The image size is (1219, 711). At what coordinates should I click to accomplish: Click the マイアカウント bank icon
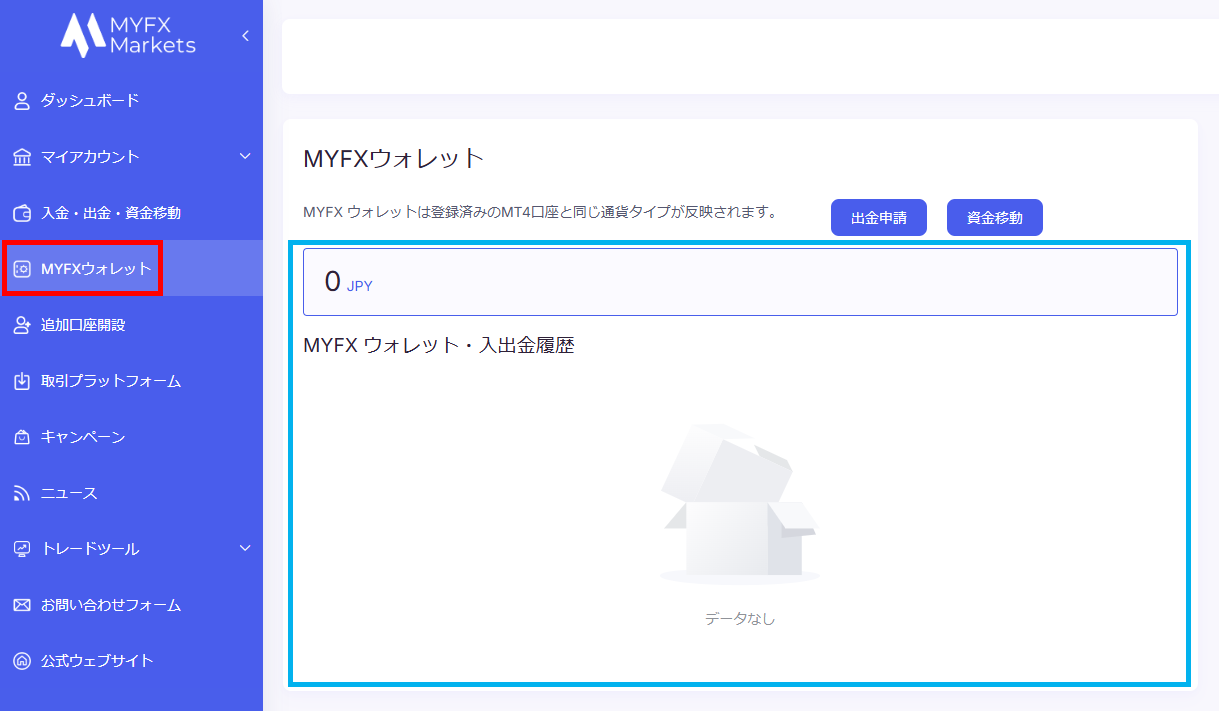point(22,157)
